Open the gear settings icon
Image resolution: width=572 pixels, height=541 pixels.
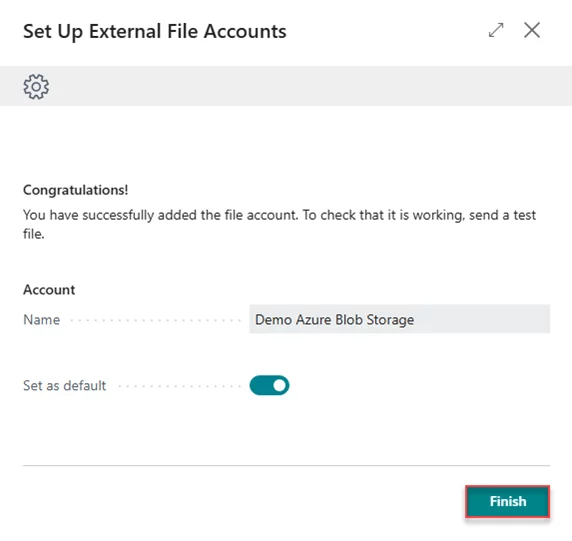click(x=36, y=87)
